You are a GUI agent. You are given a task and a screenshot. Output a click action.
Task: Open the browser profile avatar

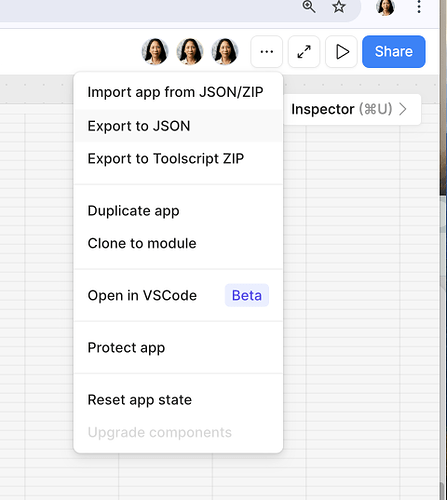(x=386, y=7)
